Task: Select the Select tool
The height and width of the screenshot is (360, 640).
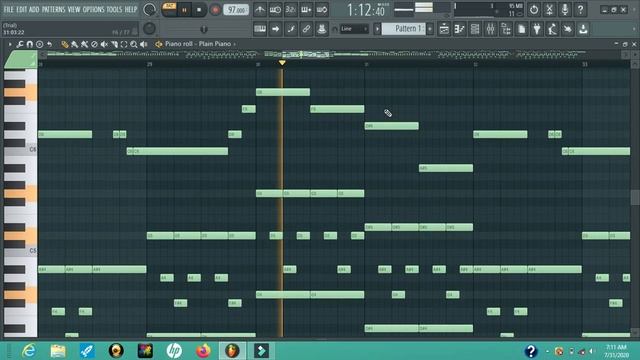Action: coord(124,44)
